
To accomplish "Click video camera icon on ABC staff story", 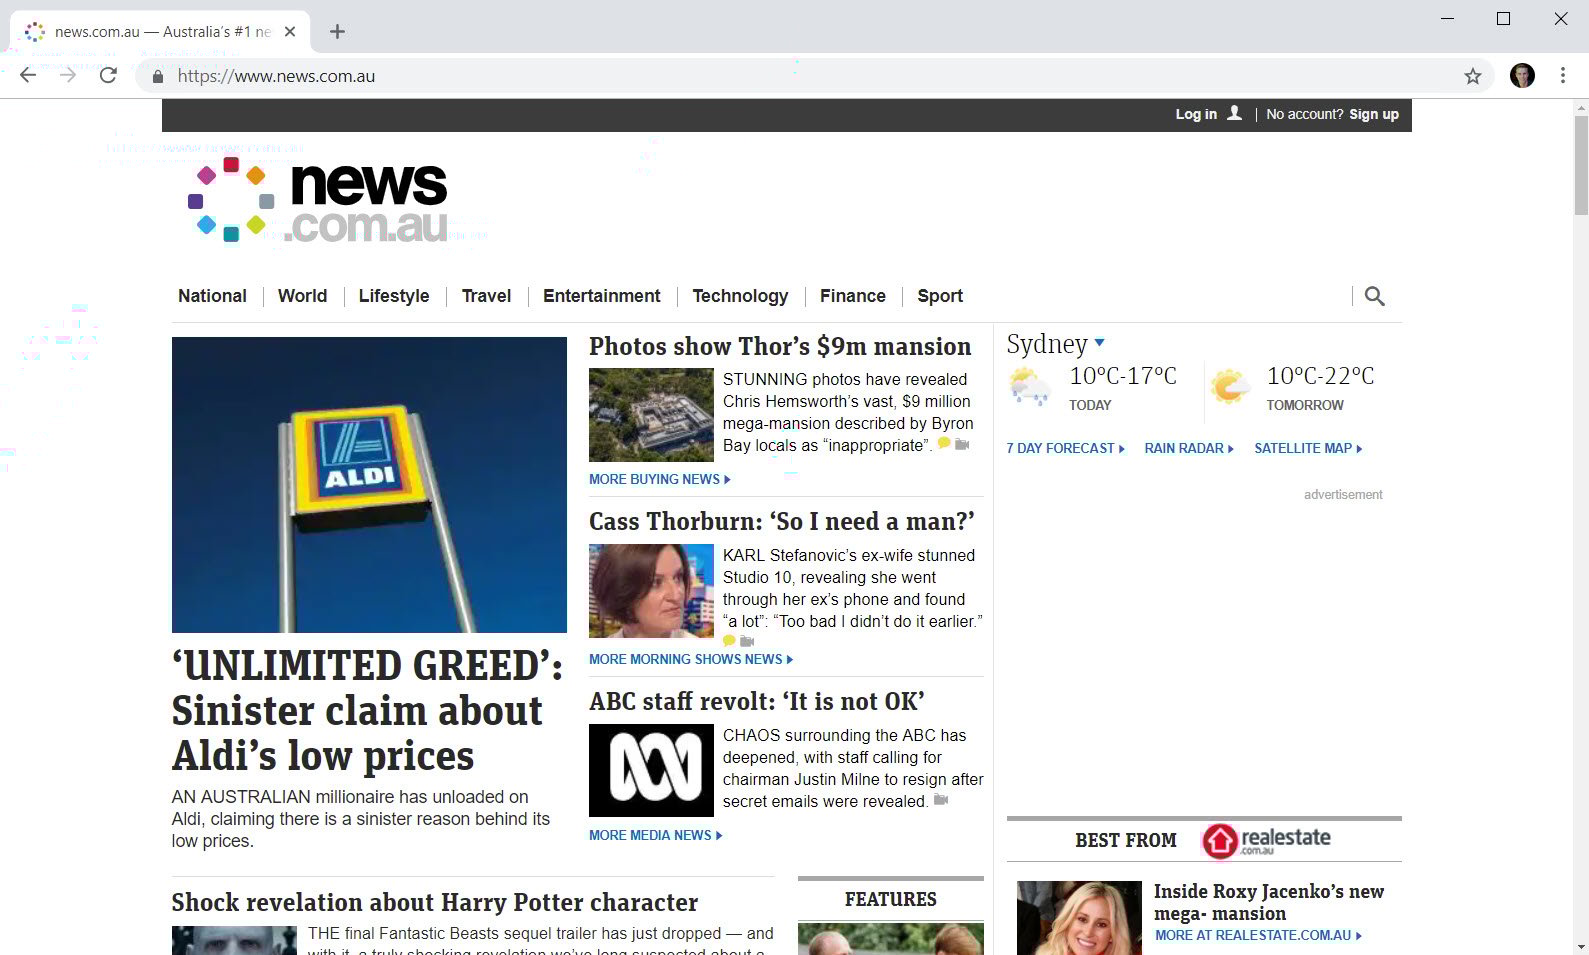I will pyautogui.click(x=941, y=800).
